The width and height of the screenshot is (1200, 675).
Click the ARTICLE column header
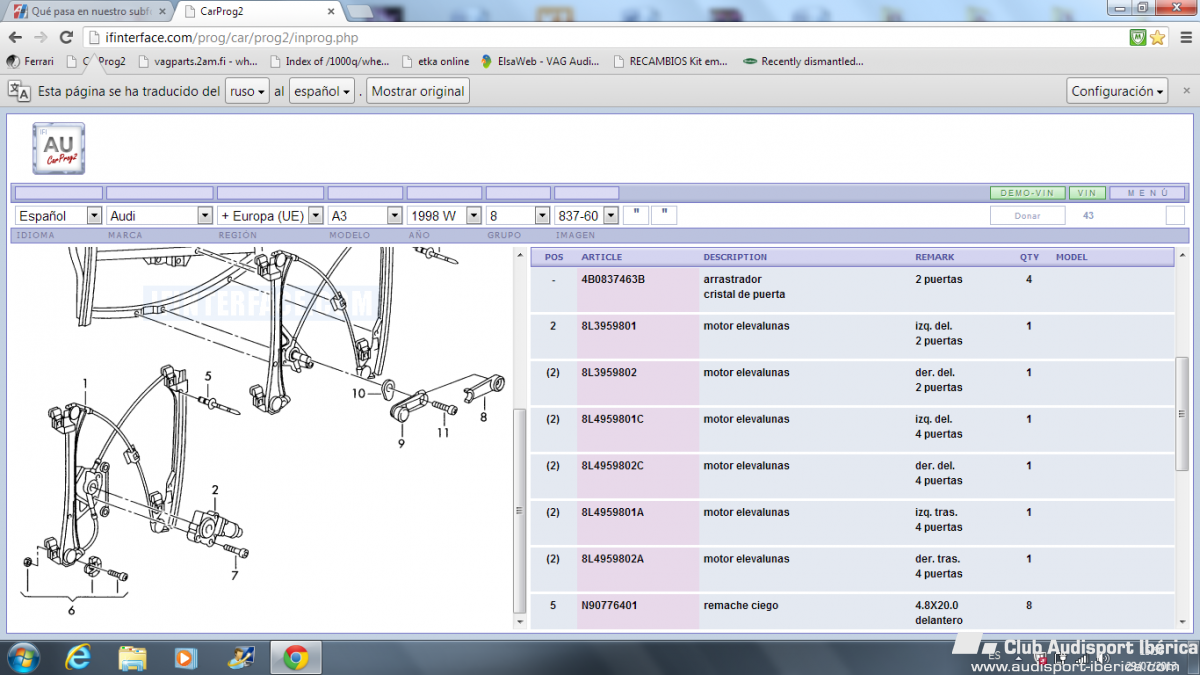pyautogui.click(x=601, y=257)
